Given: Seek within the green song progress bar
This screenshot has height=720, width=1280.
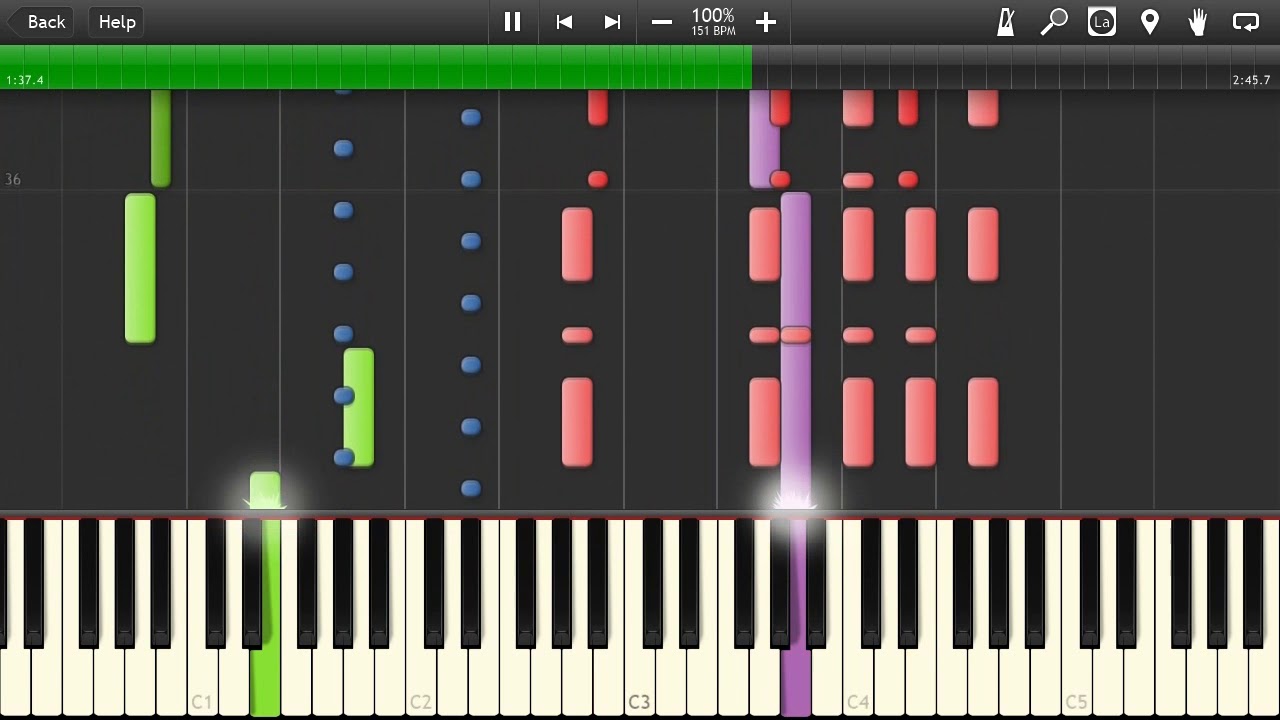Looking at the screenshot, I should point(376,67).
